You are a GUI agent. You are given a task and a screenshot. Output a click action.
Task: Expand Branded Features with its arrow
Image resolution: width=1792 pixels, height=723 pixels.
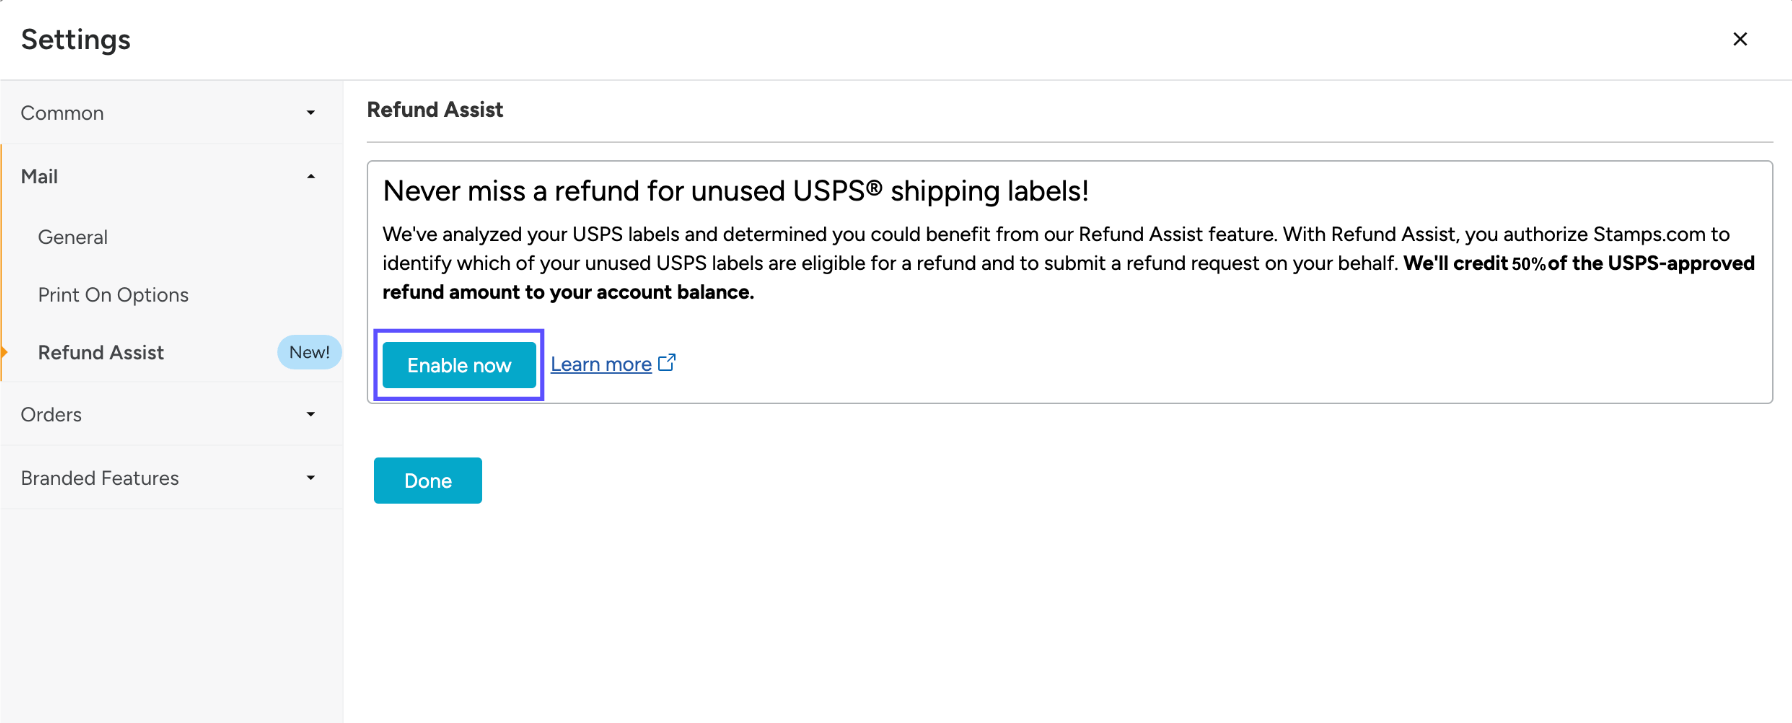[x=311, y=478]
